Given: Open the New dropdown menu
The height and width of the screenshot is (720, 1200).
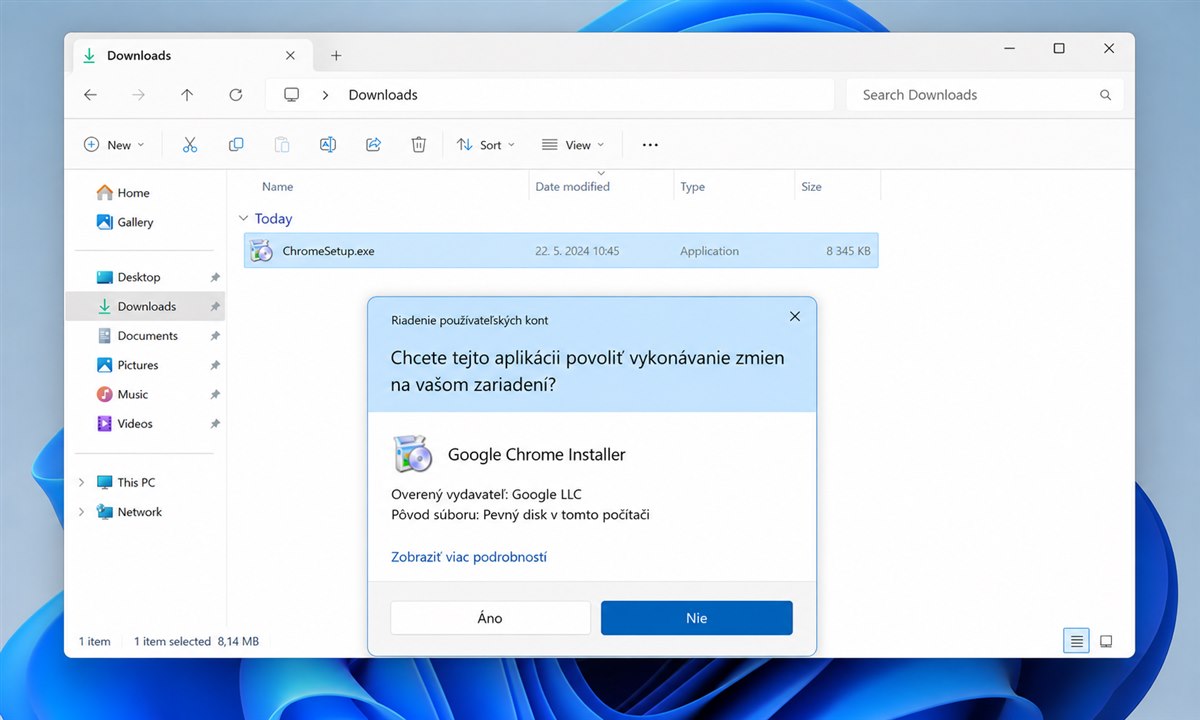Looking at the screenshot, I should click(113, 145).
